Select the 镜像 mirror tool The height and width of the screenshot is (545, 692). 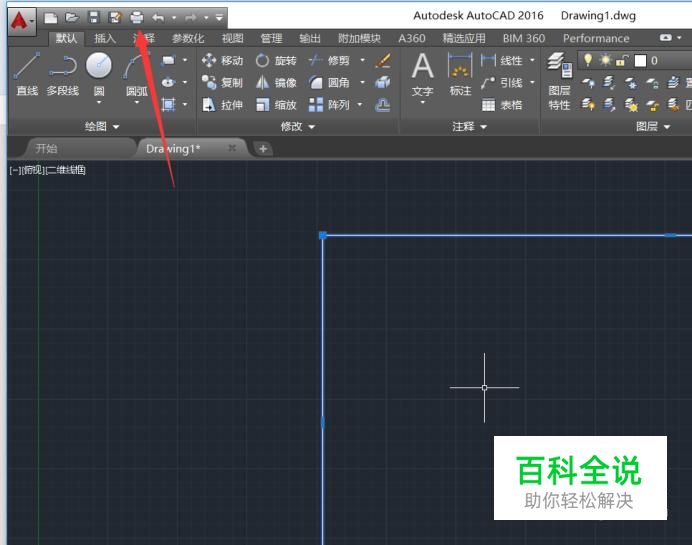(276, 83)
